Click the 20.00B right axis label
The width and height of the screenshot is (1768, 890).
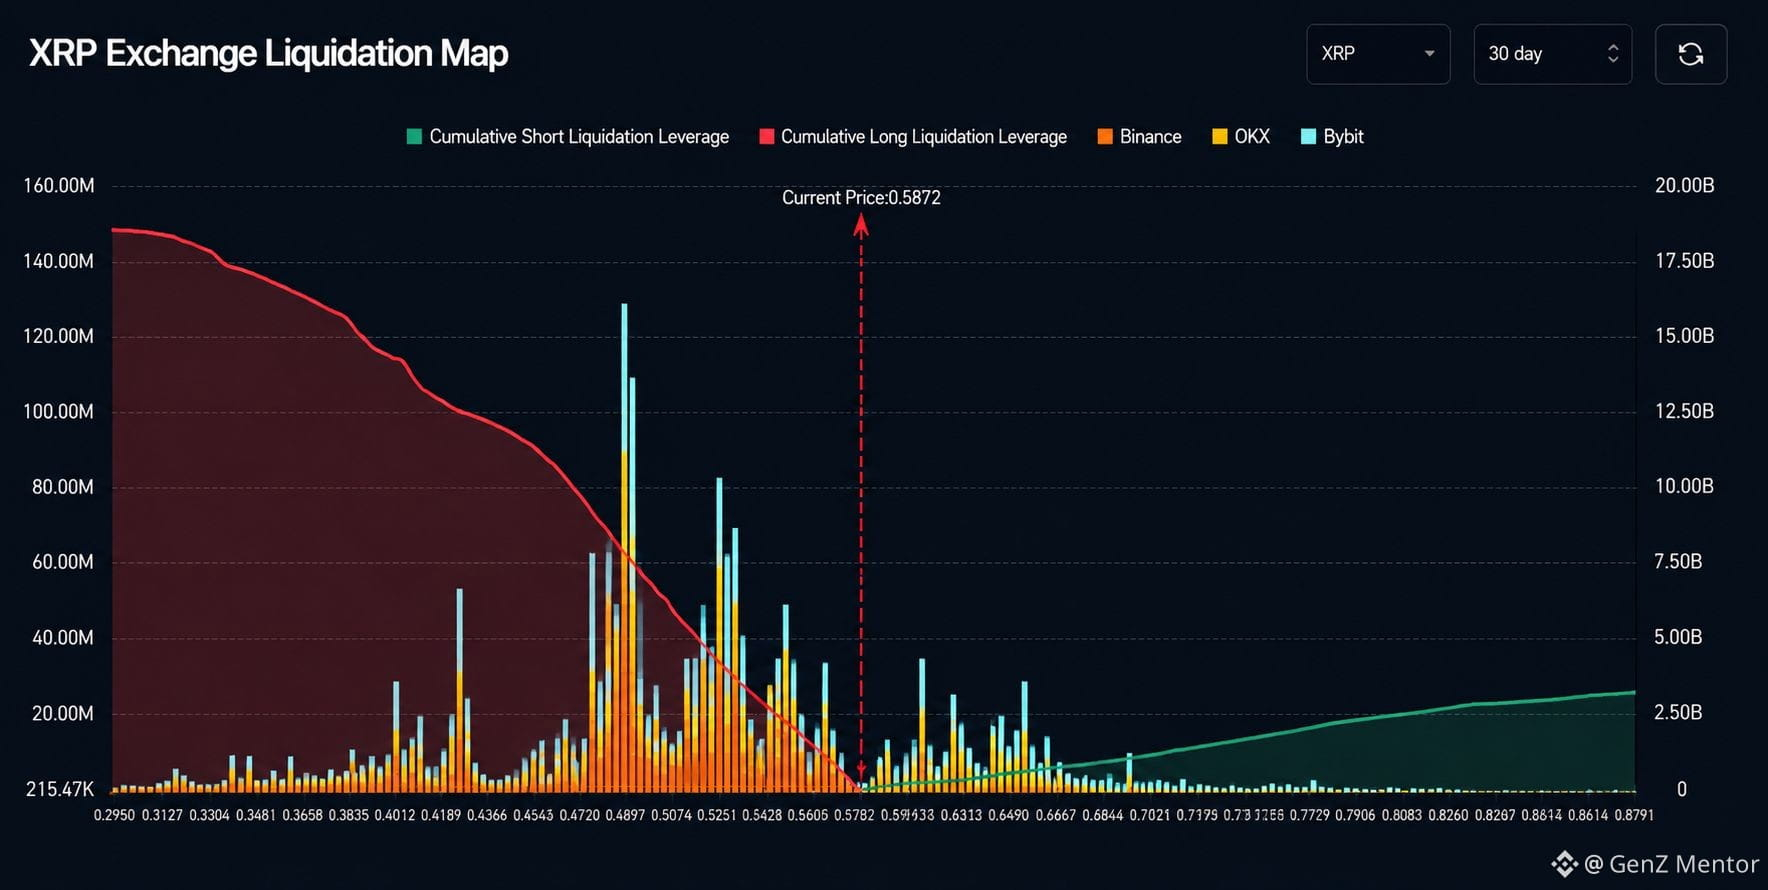1685,185
